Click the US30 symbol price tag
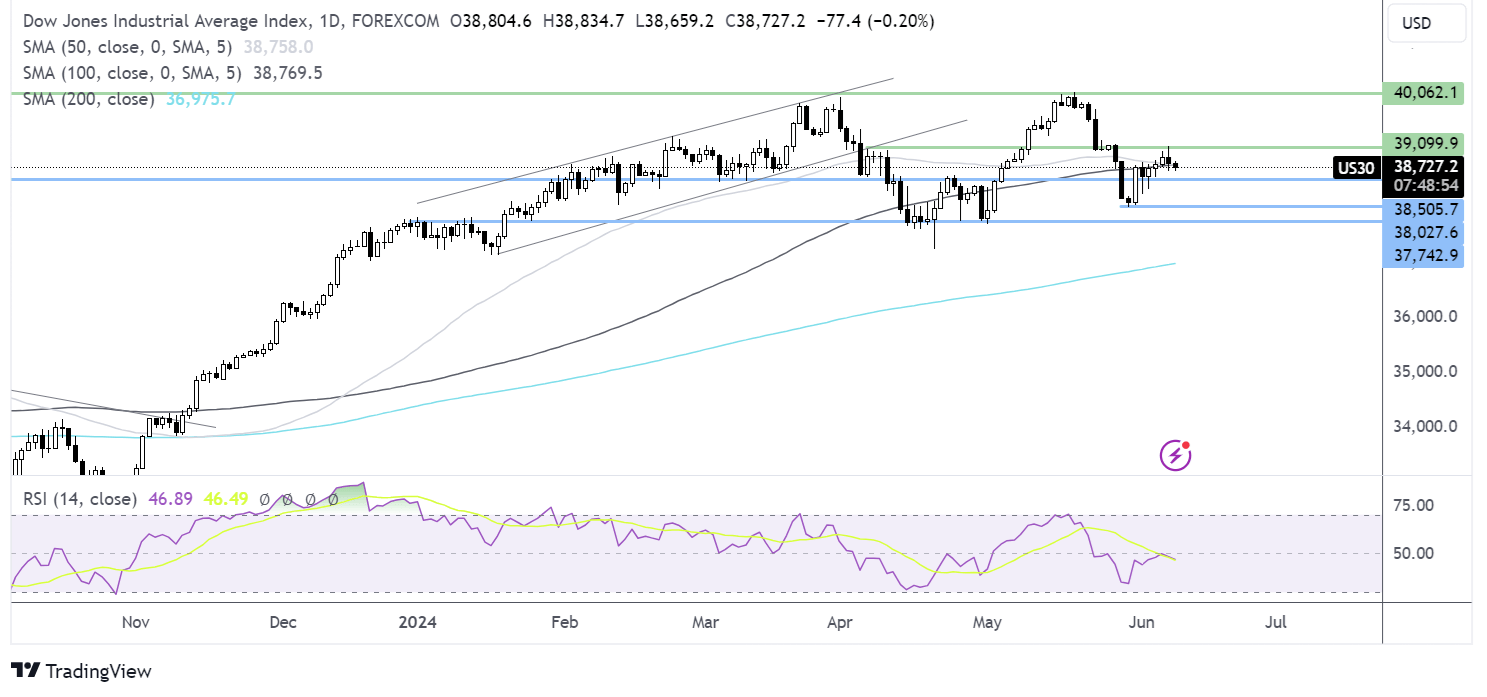 [1355, 168]
